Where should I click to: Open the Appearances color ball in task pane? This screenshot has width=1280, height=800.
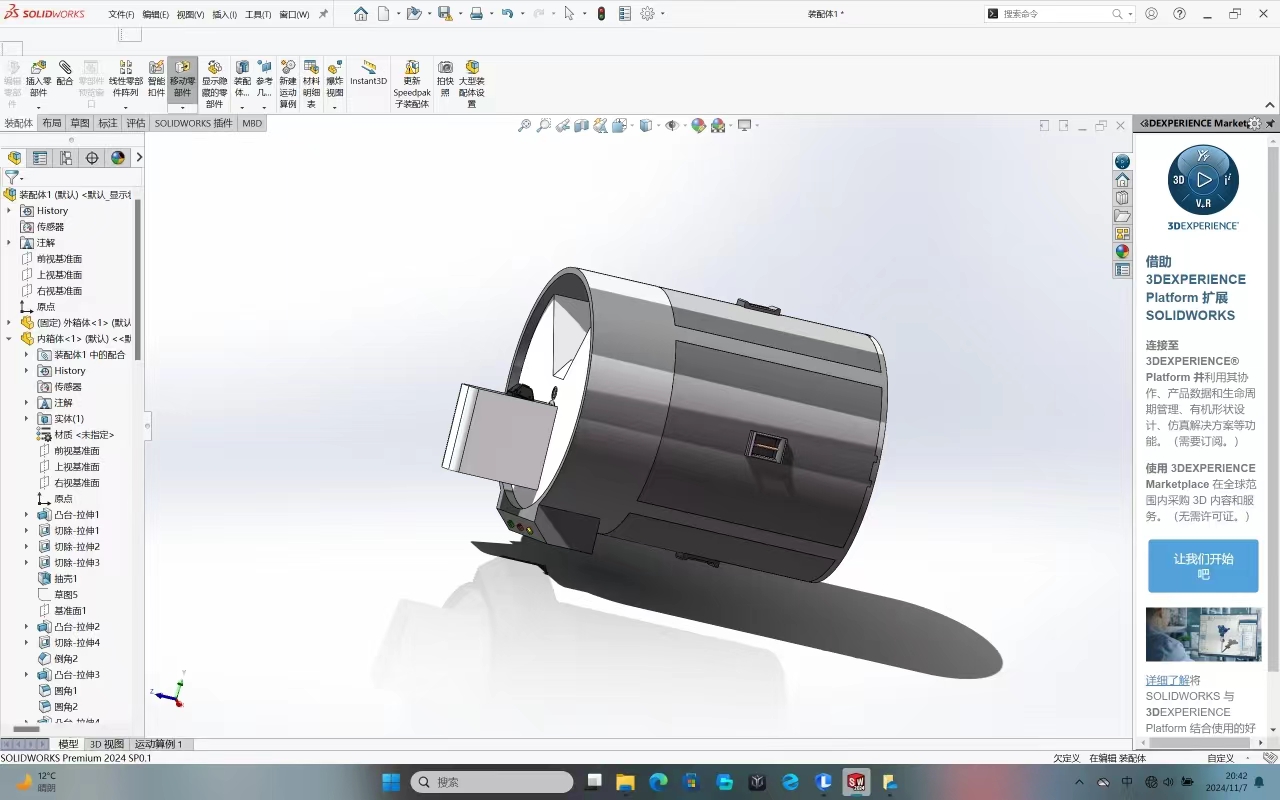click(1122, 252)
